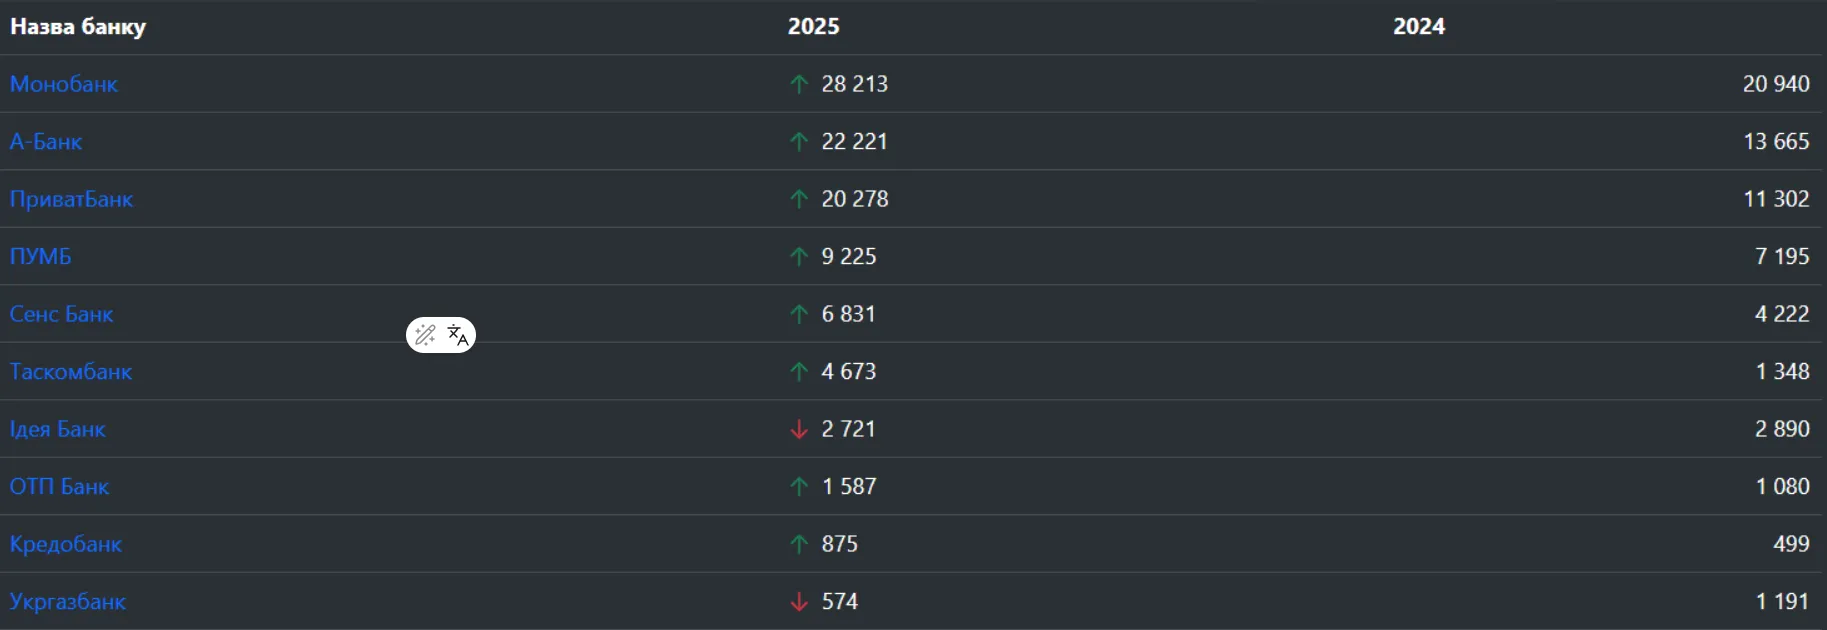The image size is (1827, 630).
Task: Click green up arrow next to 875
Action: pyautogui.click(x=799, y=544)
